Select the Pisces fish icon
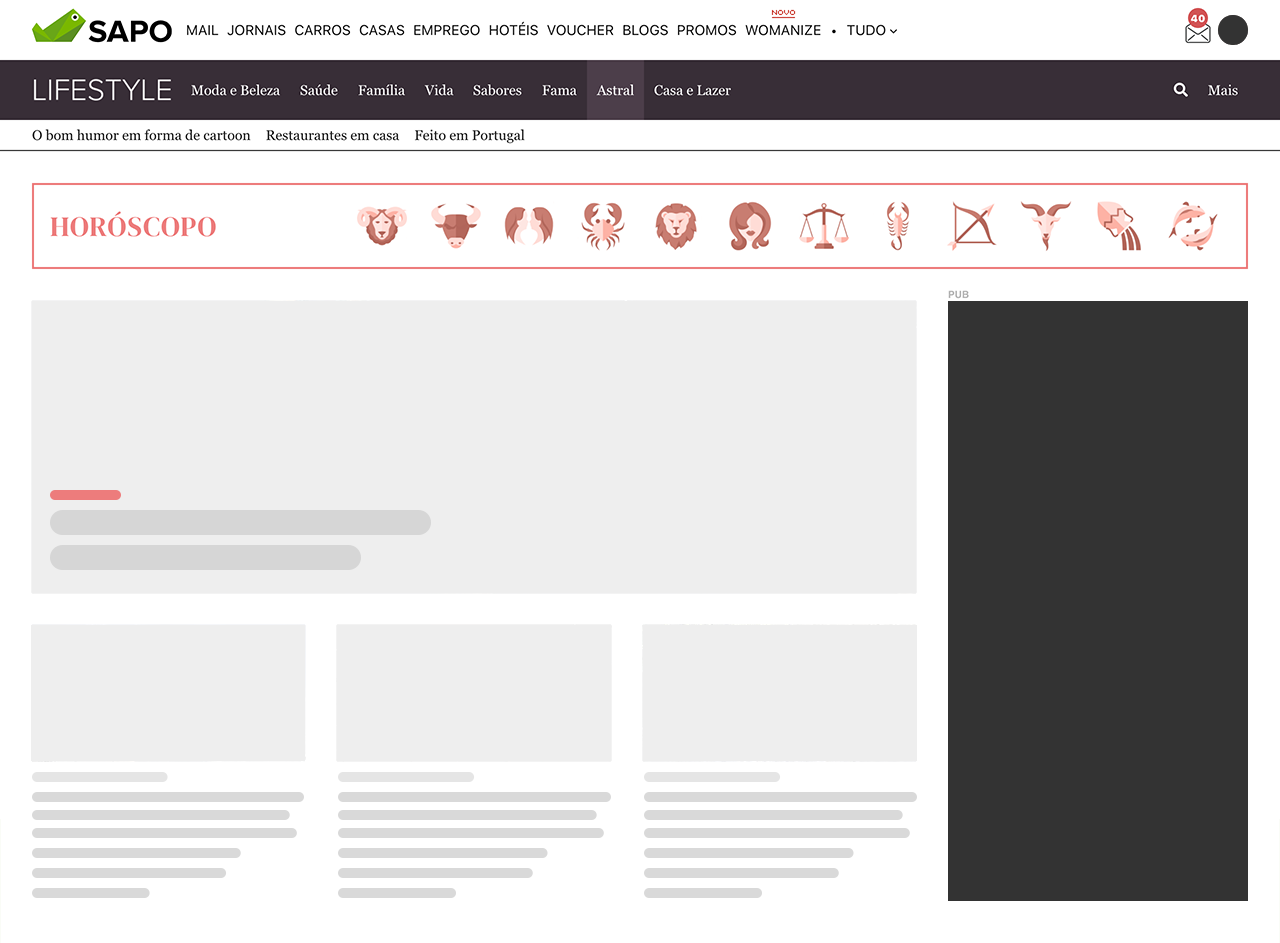 (x=1191, y=226)
